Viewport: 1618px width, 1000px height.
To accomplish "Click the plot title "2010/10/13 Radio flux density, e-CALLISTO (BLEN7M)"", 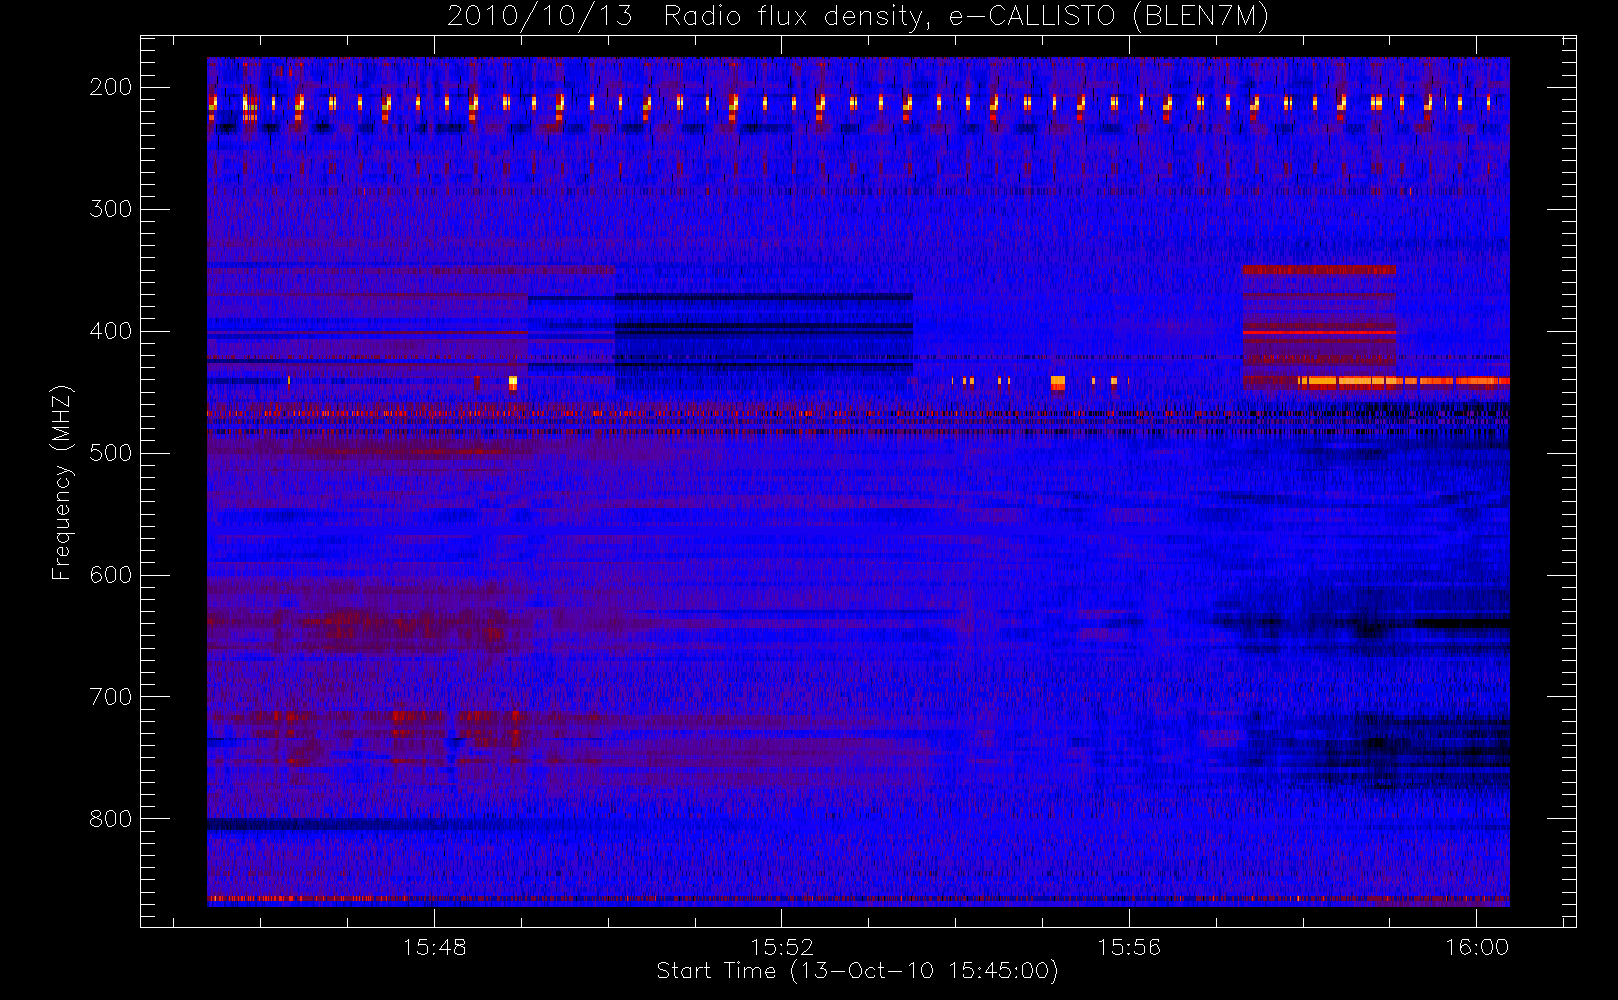I will point(858,16).
